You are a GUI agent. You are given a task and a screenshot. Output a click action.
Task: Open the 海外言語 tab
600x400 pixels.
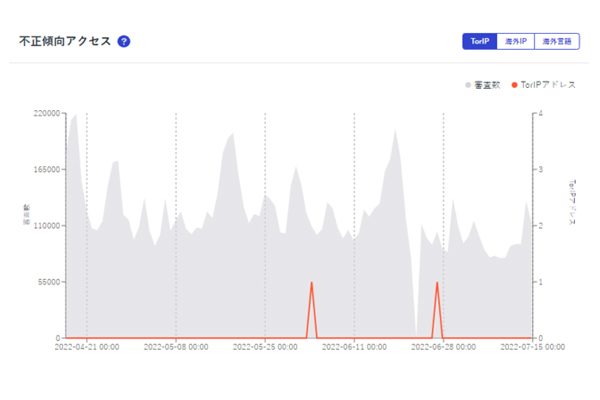(x=556, y=42)
